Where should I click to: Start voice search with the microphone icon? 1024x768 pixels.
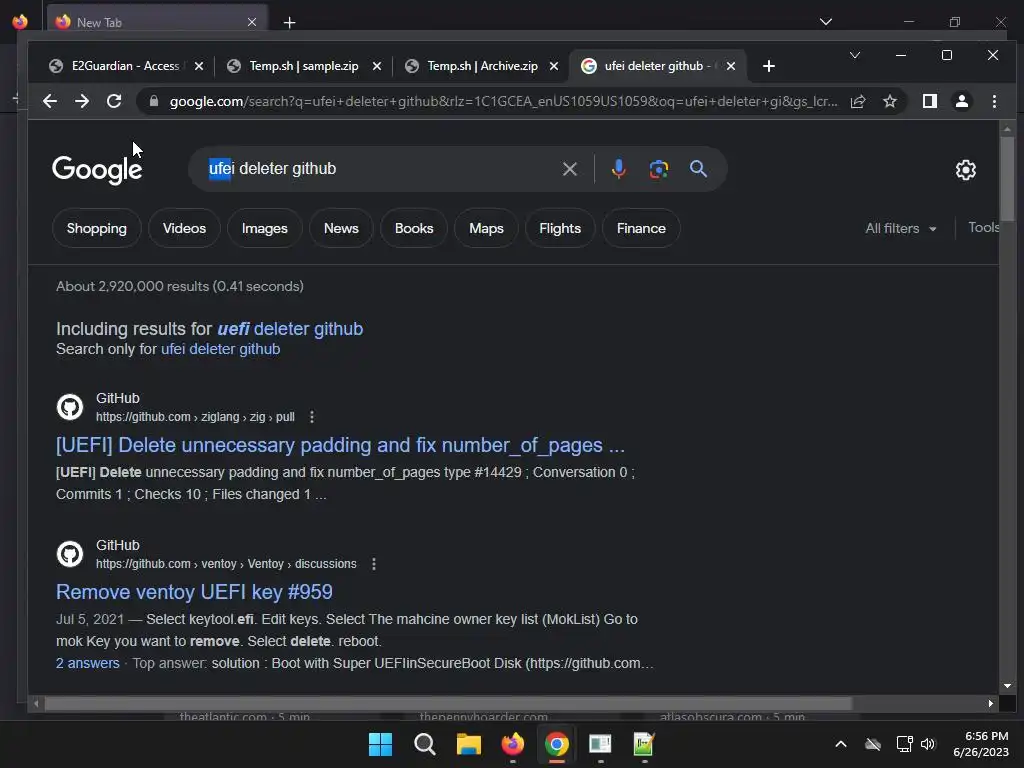point(618,169)
